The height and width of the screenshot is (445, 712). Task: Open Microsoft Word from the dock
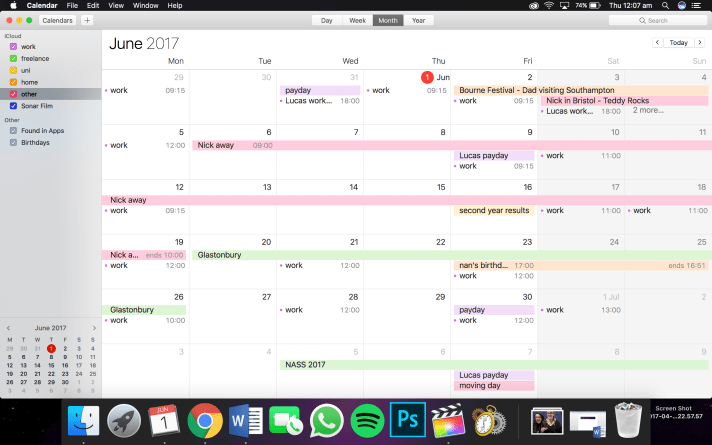click(245, 419)
